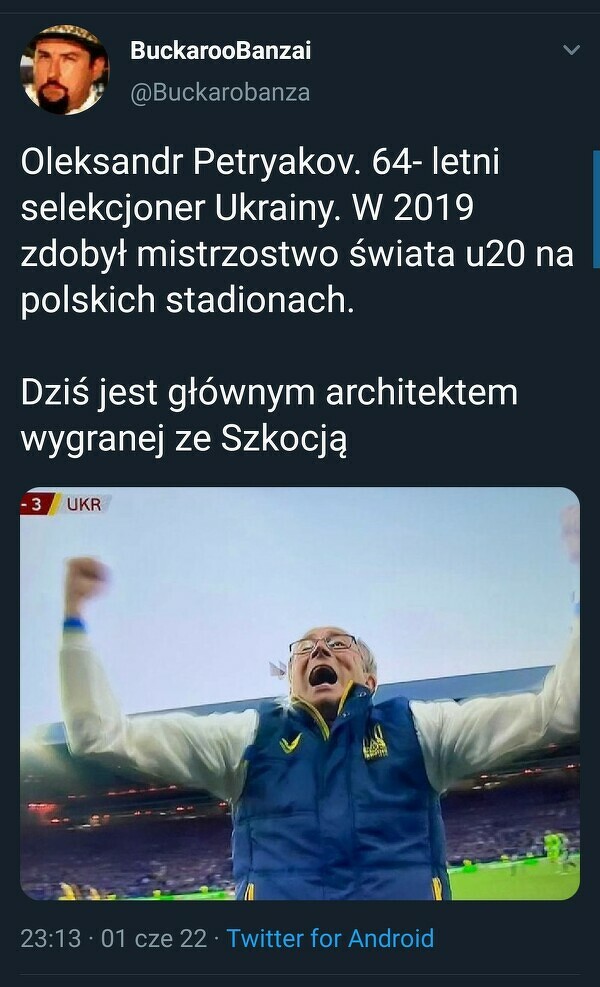Expand the tweet options chevron

pos(571,50)
